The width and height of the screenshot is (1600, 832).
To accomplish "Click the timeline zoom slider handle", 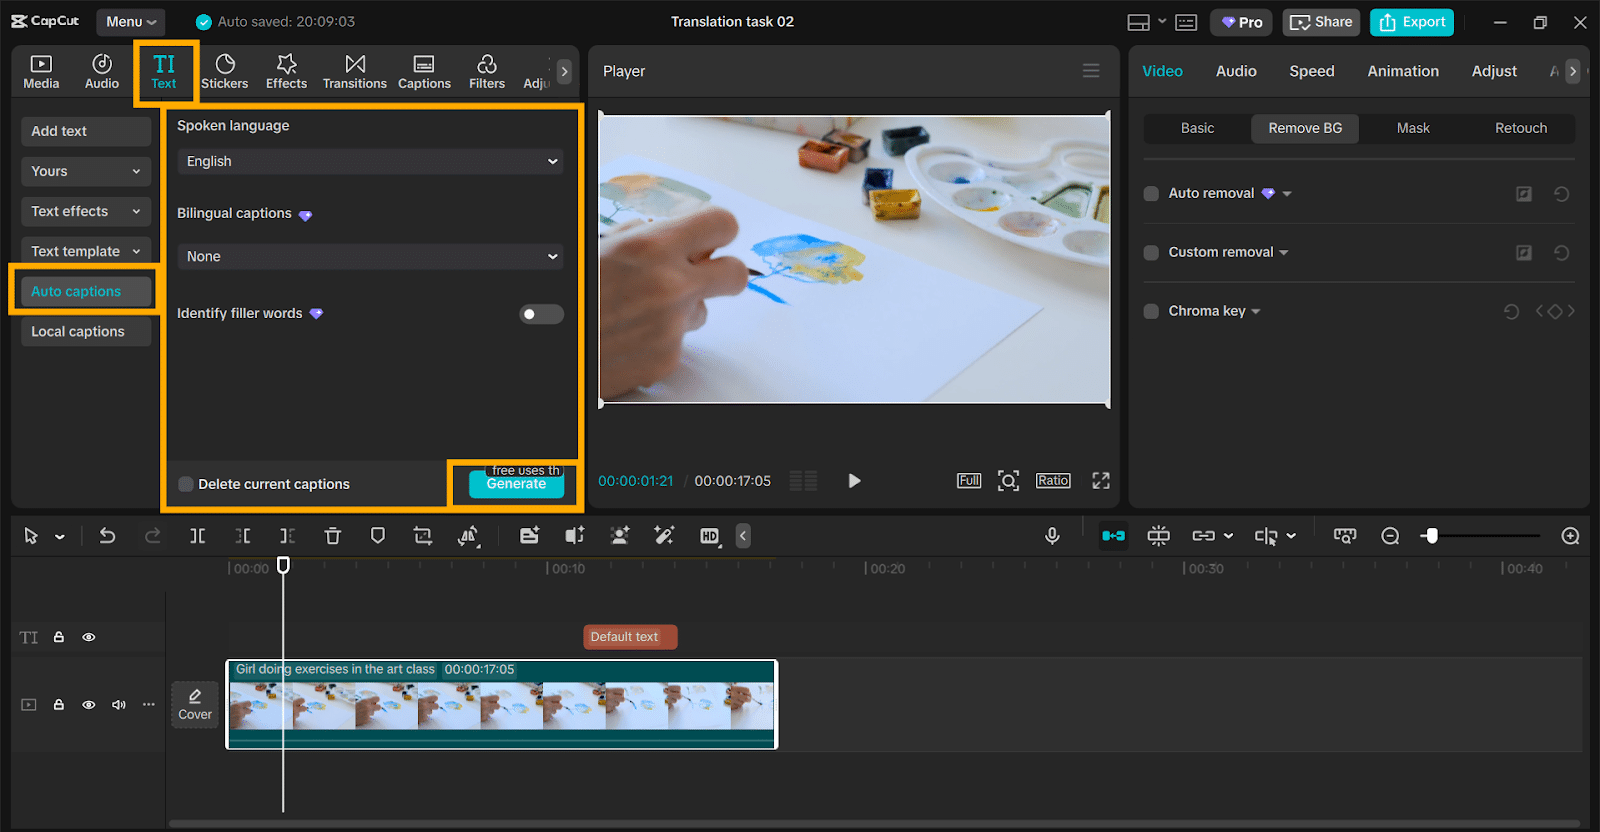I will (1431, 536).
